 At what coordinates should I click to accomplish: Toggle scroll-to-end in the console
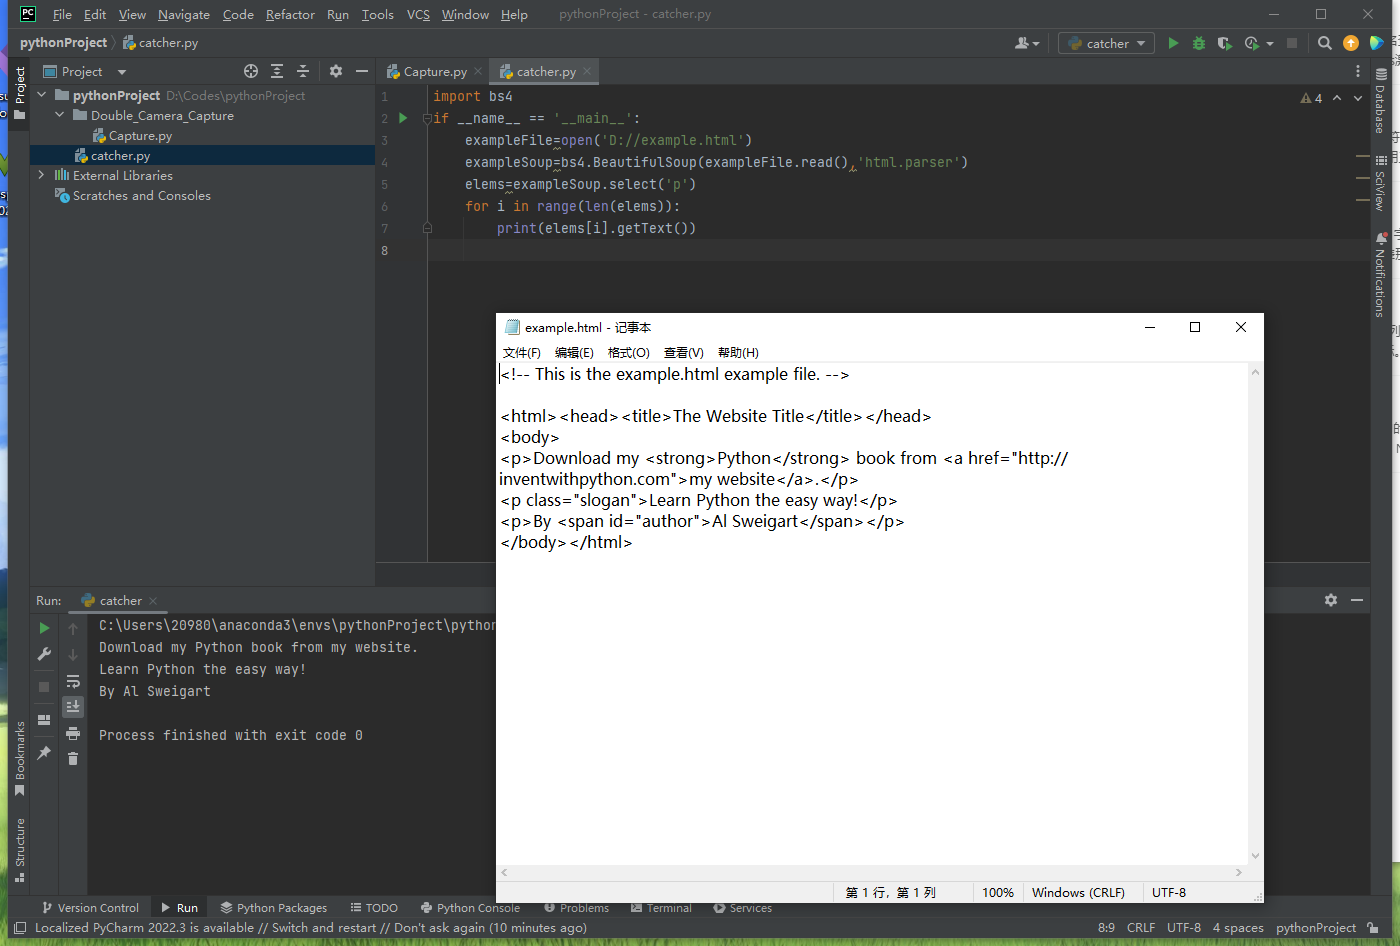[x=72, y=706]
